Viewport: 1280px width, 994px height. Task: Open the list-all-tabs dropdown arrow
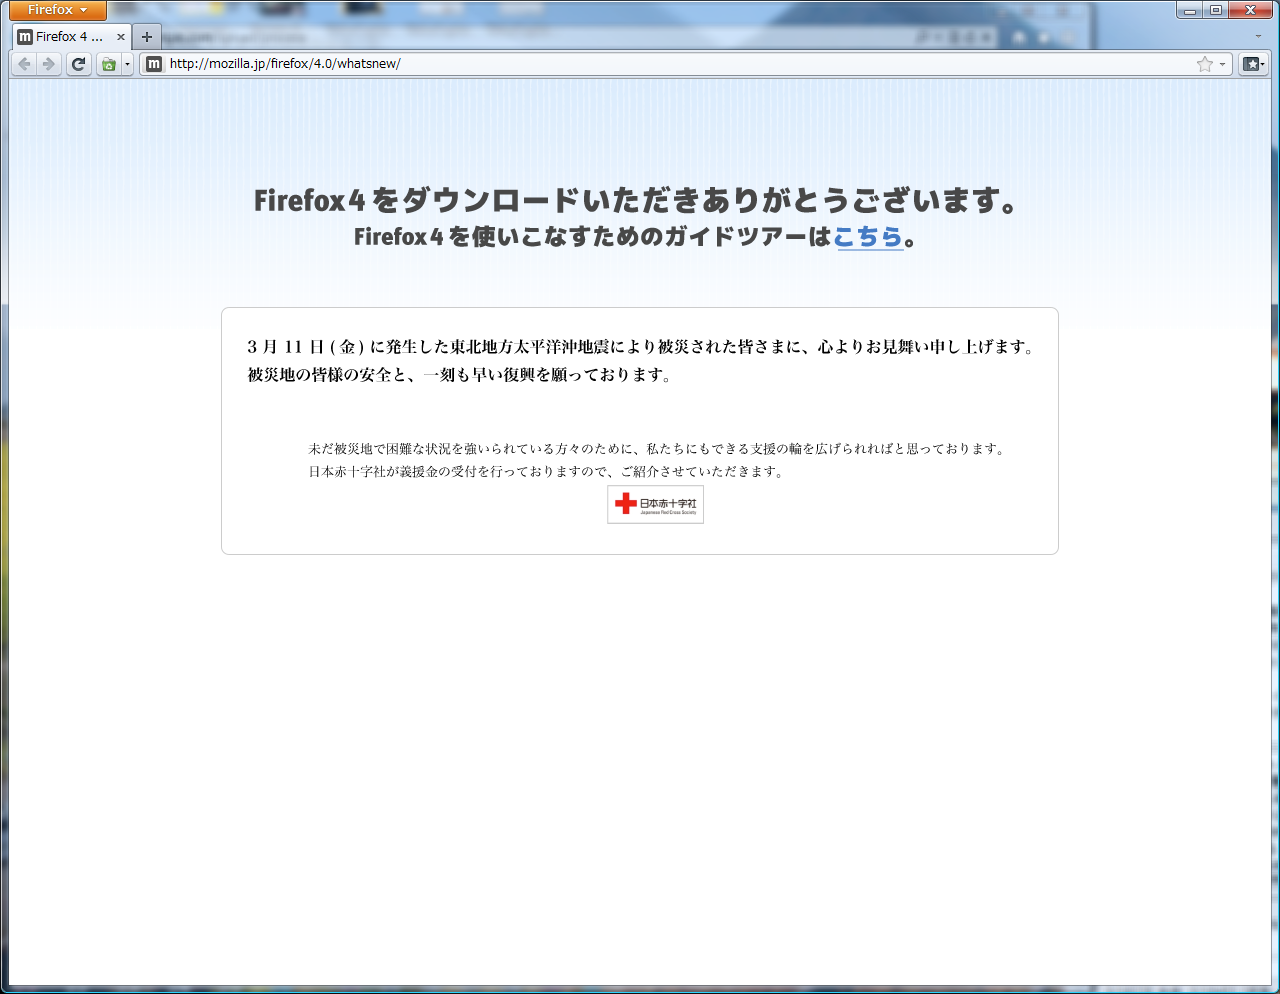pyautogui.click(x=1259, y=37)
